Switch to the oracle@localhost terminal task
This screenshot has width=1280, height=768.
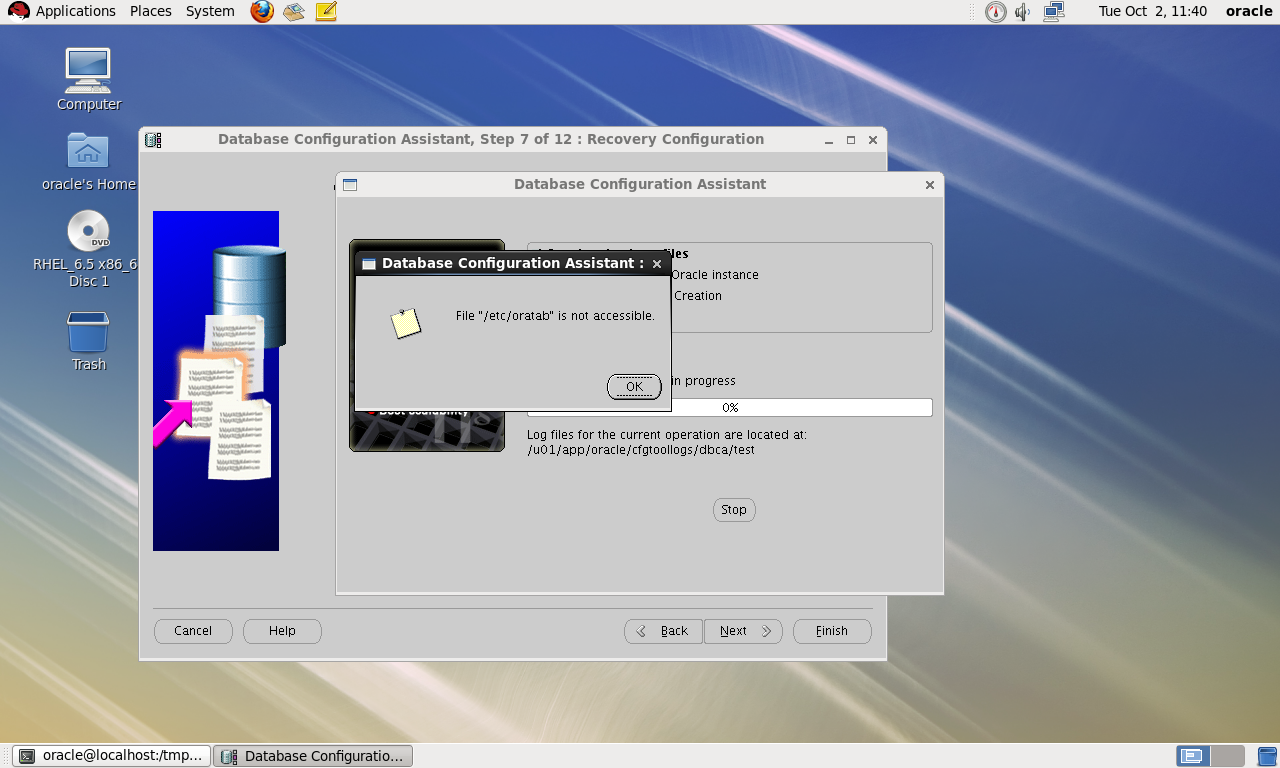tap(112, 756)
